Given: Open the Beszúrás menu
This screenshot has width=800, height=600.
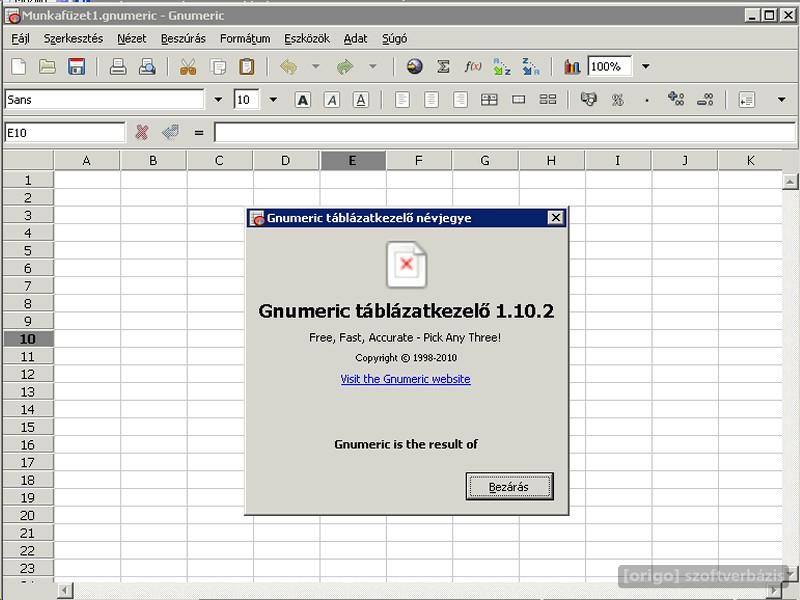Looking at the screenshot, I should click(183, 39).
